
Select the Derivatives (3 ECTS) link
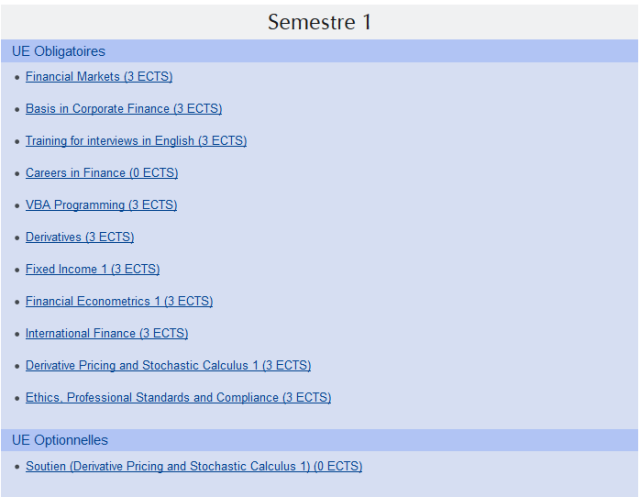pyautogui.click(x=80, y=237)
